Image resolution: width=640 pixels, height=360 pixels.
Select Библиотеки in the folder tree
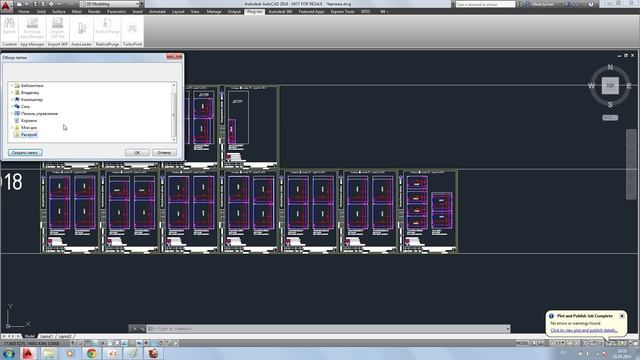click(32, 86)
